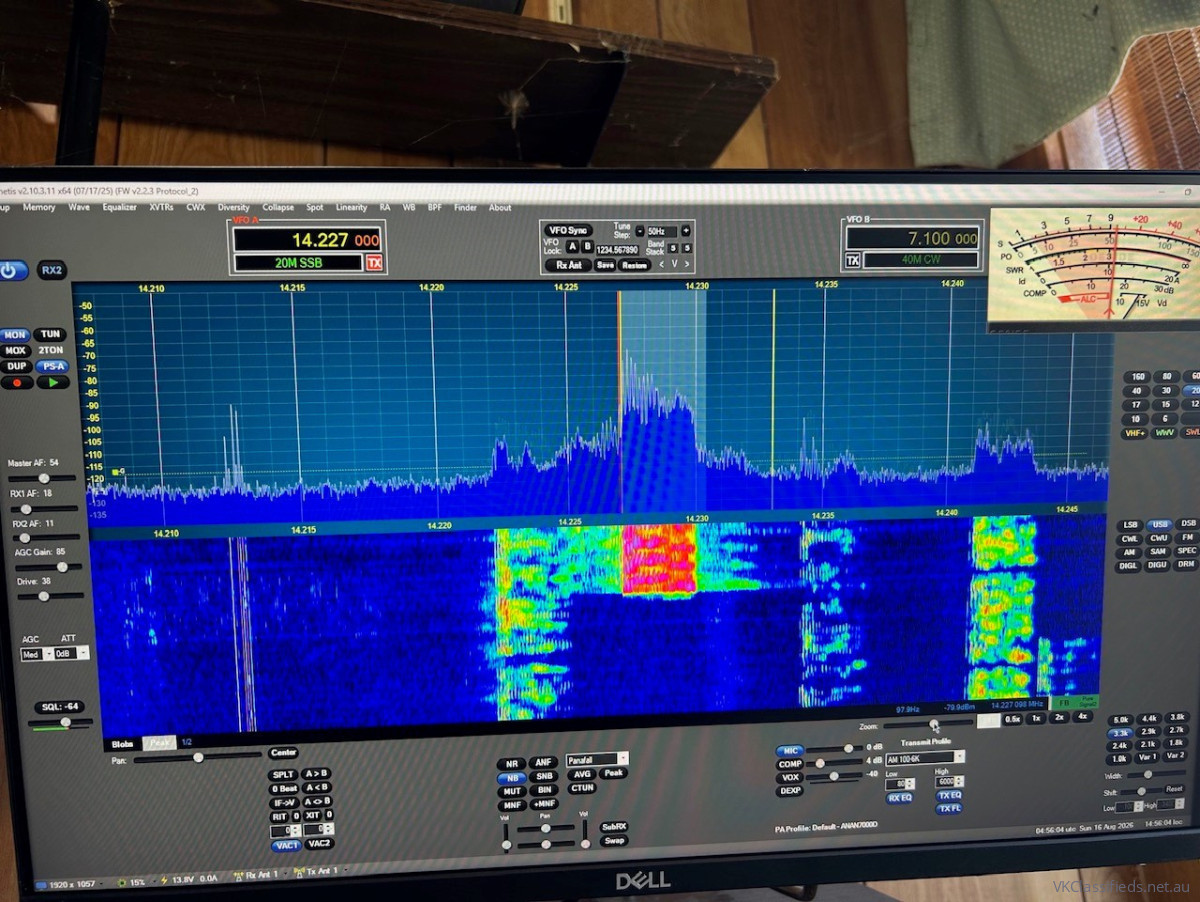Viewport: 1200px width, 902px height.
Task: Toggle the NB noise blanker button
Action: (512, 778)
